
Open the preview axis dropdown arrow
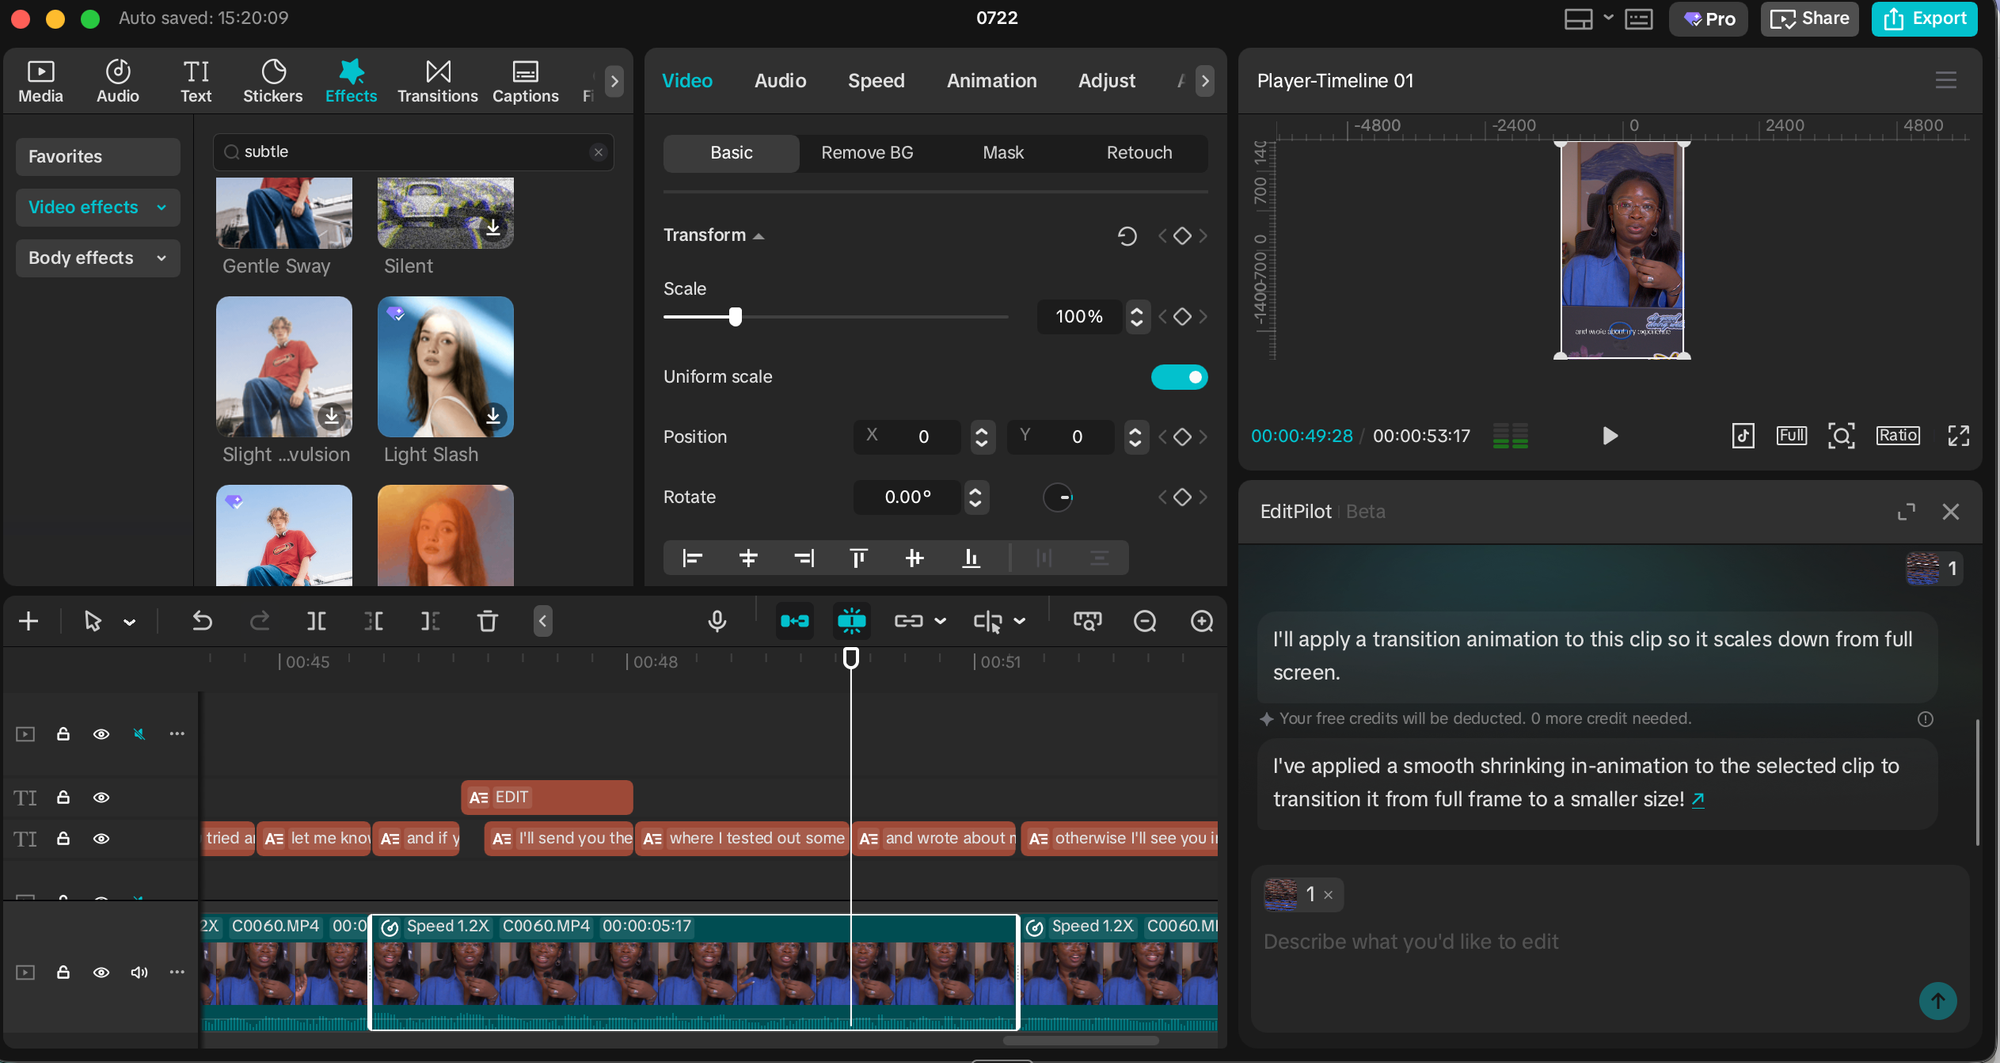point(1019,621)
